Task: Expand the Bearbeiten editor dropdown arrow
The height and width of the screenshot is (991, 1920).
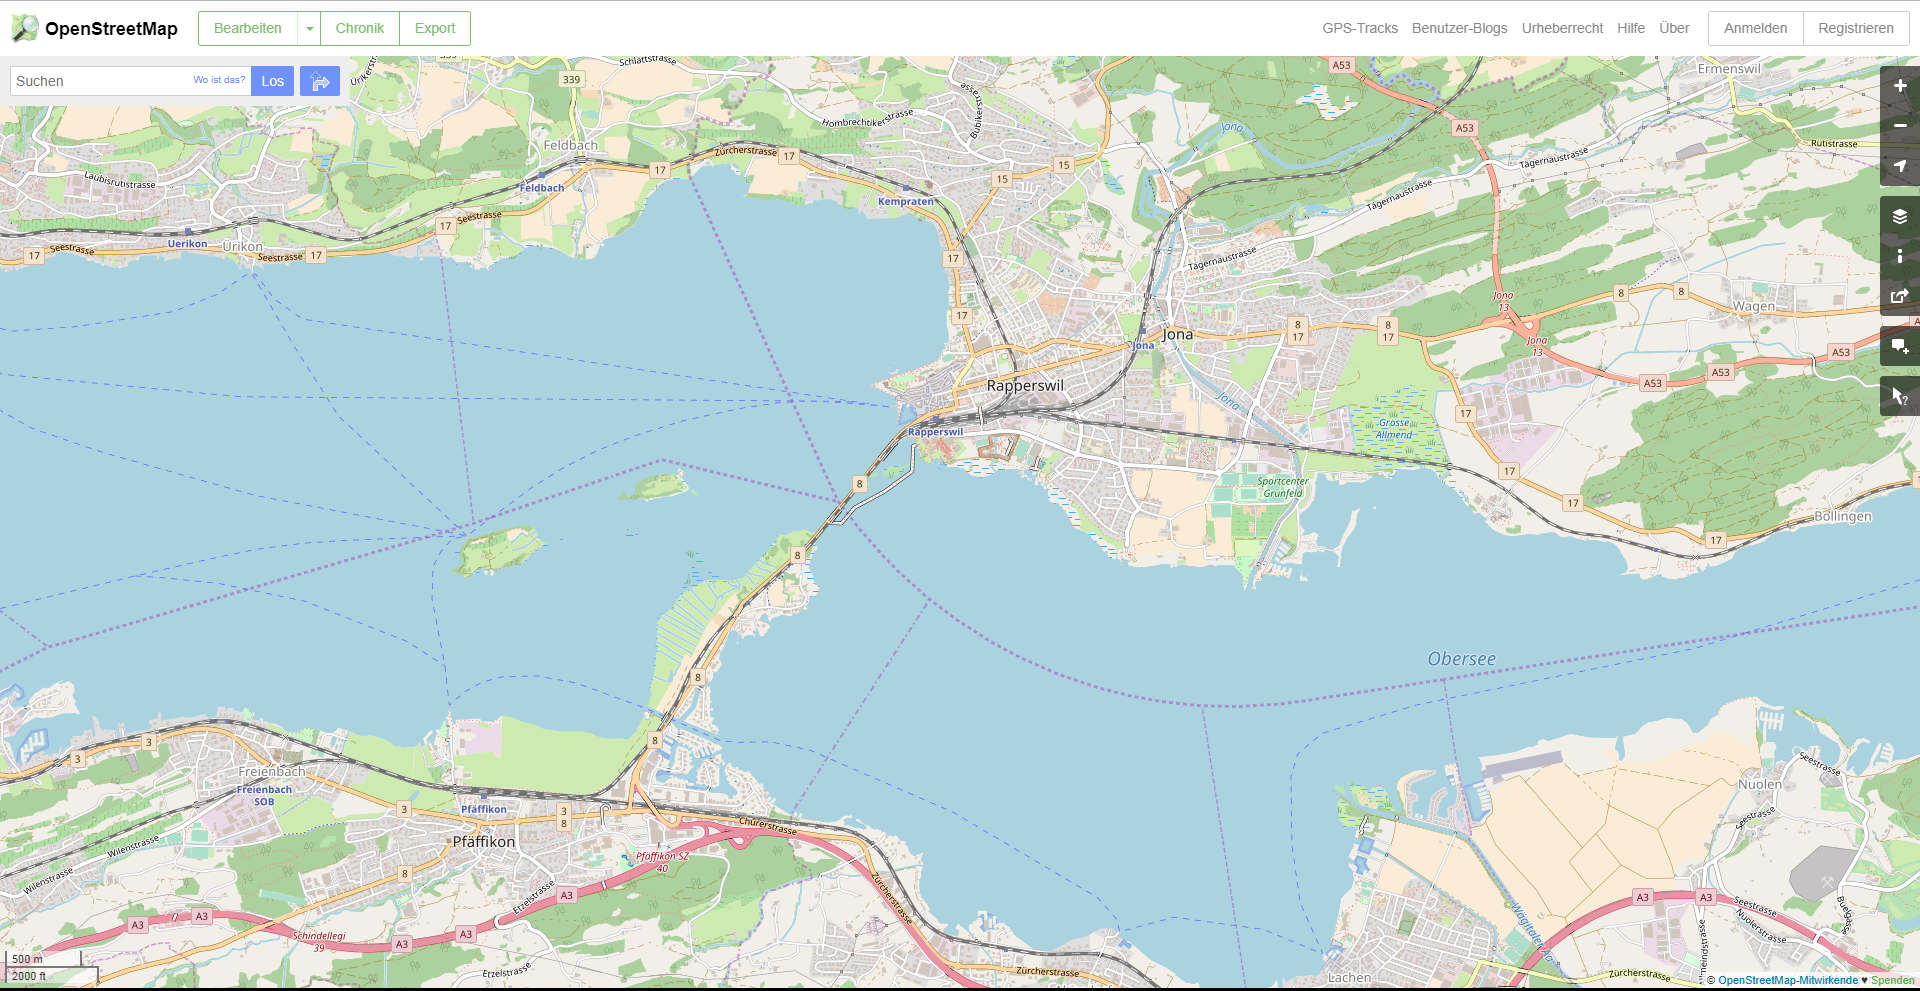Action: click(x=310, y=28)
